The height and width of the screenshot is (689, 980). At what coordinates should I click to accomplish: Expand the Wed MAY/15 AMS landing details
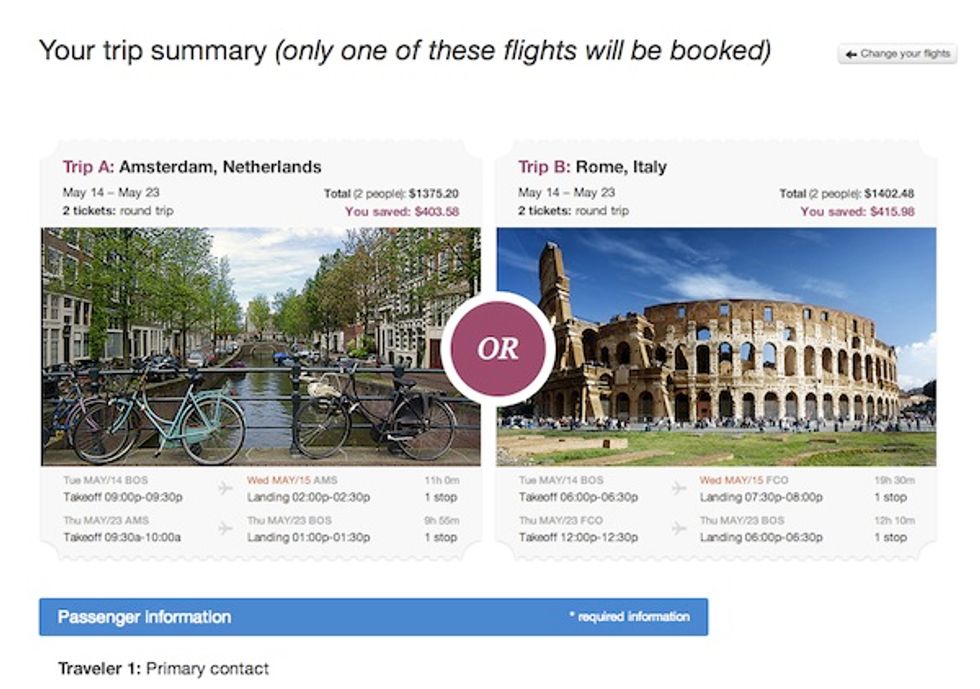295,479
